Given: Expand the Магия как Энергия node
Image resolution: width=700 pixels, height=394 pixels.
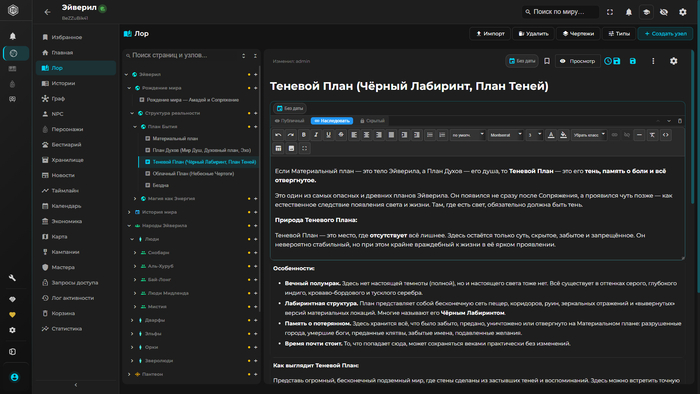Looking at the screenshot, I should pos(135,199).
